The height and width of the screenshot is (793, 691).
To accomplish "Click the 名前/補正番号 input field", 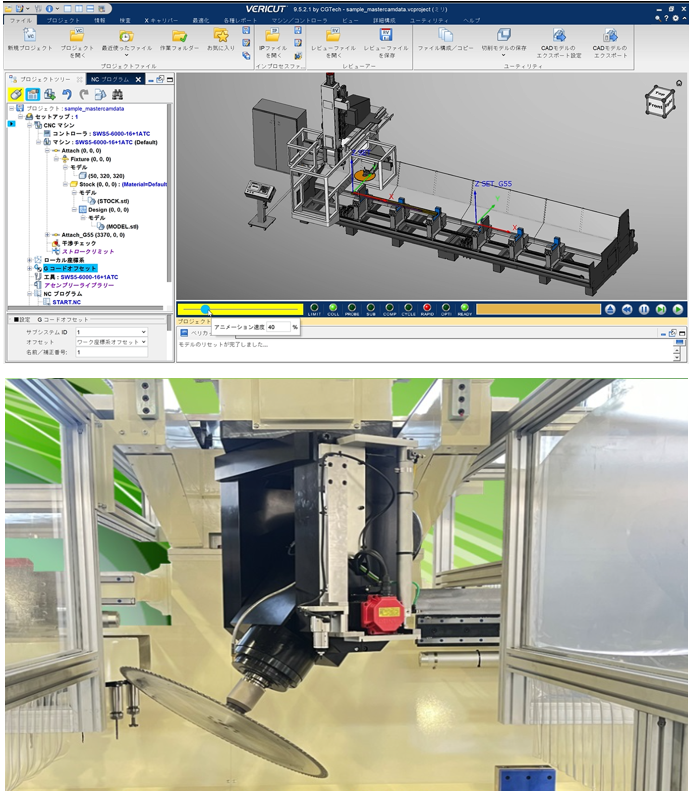I will pos(111,352).
